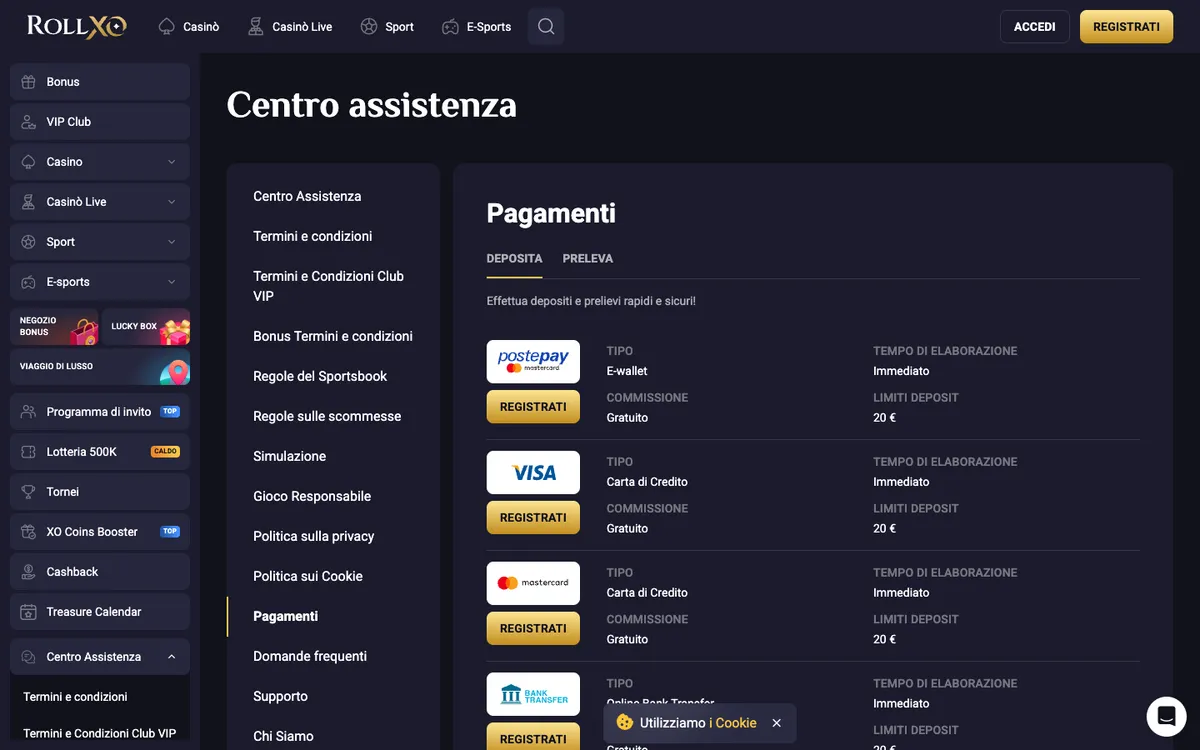
Task: Expand the Sport sidebar chevron
Action: (172, 242)
